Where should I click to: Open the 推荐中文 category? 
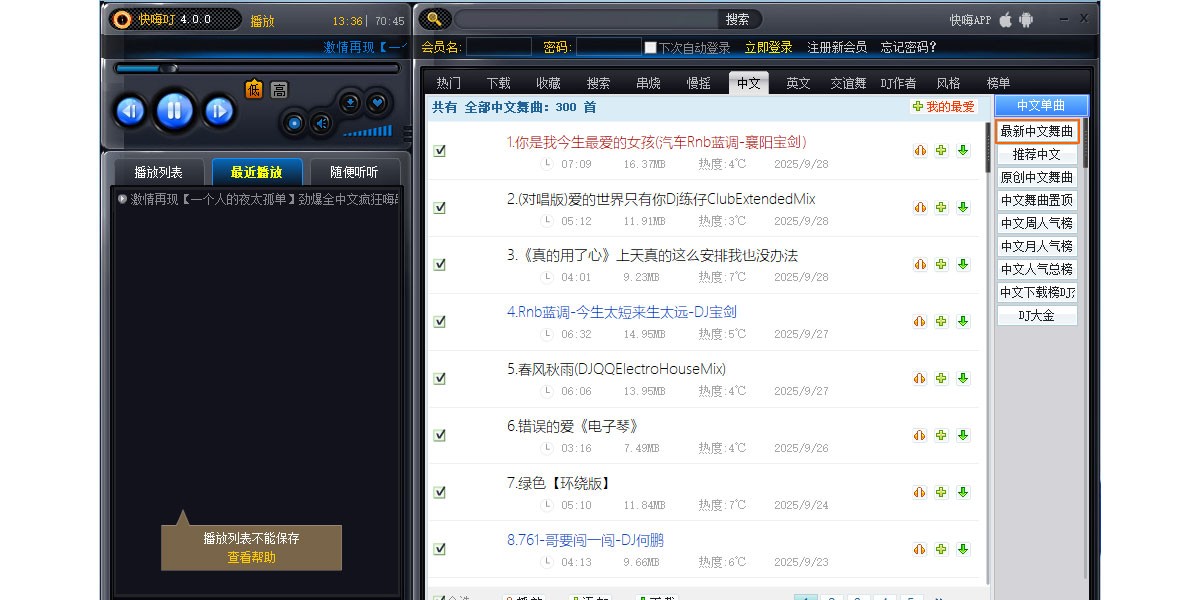(1037, 153)
